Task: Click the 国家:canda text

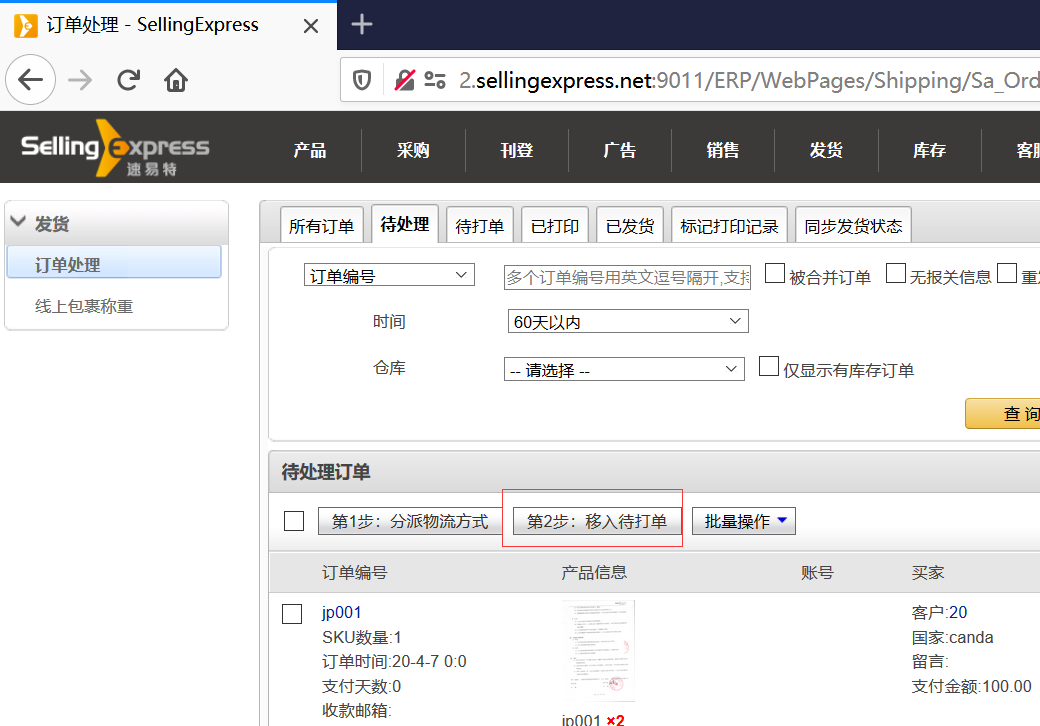Action: 952,637
